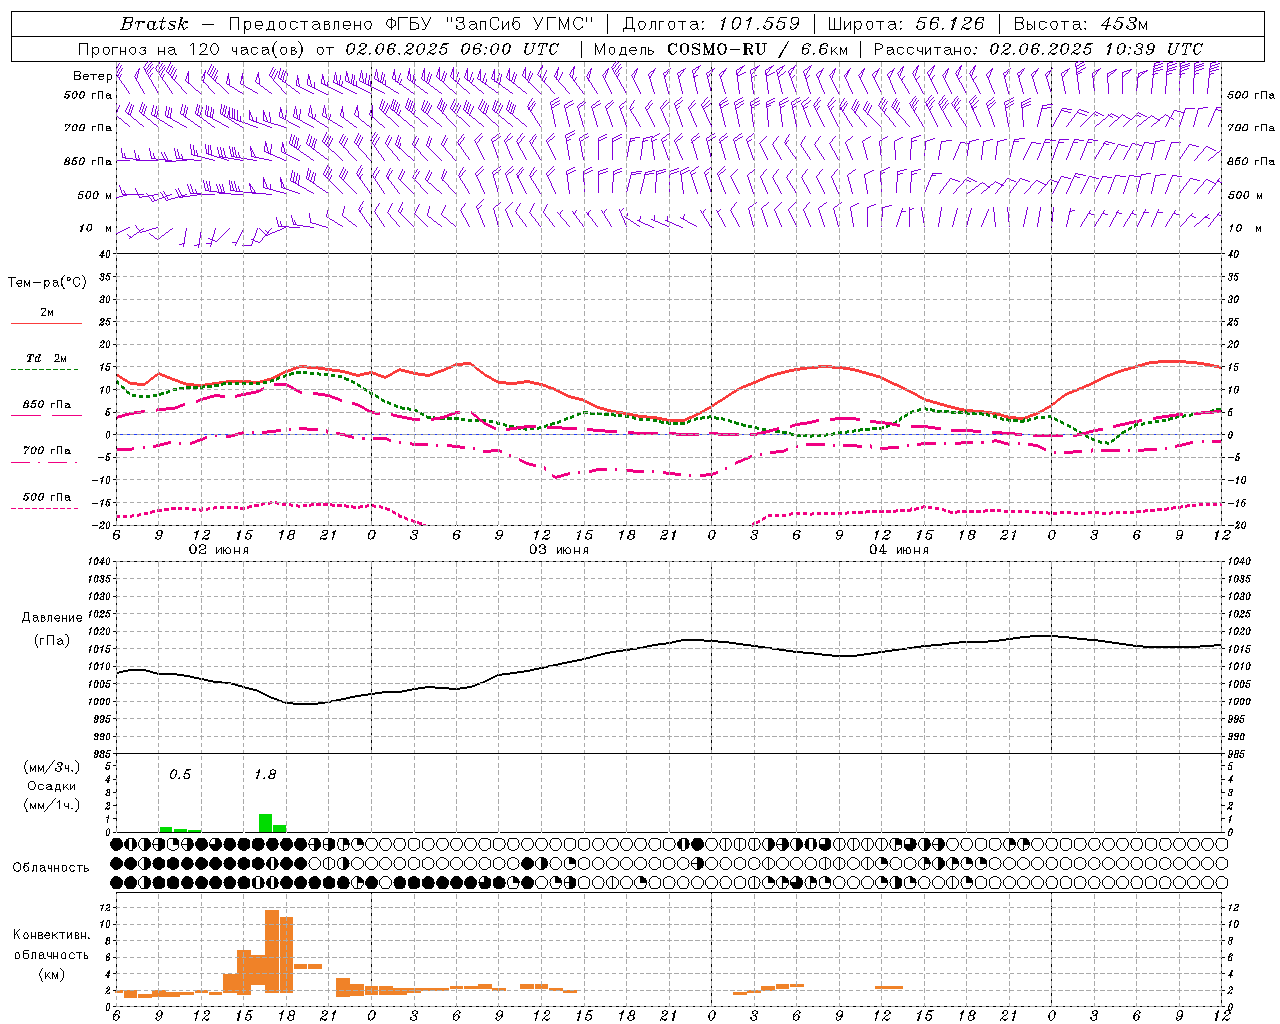Click the latitude value "Широта: 56.126"
Screen dimensions: 1280x1024
point(906,24)
